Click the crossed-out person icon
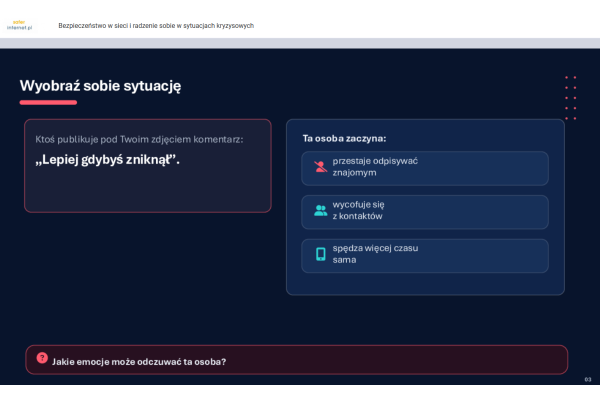The image size is (600, 400). pyautogui.click(x=320, y=167)
